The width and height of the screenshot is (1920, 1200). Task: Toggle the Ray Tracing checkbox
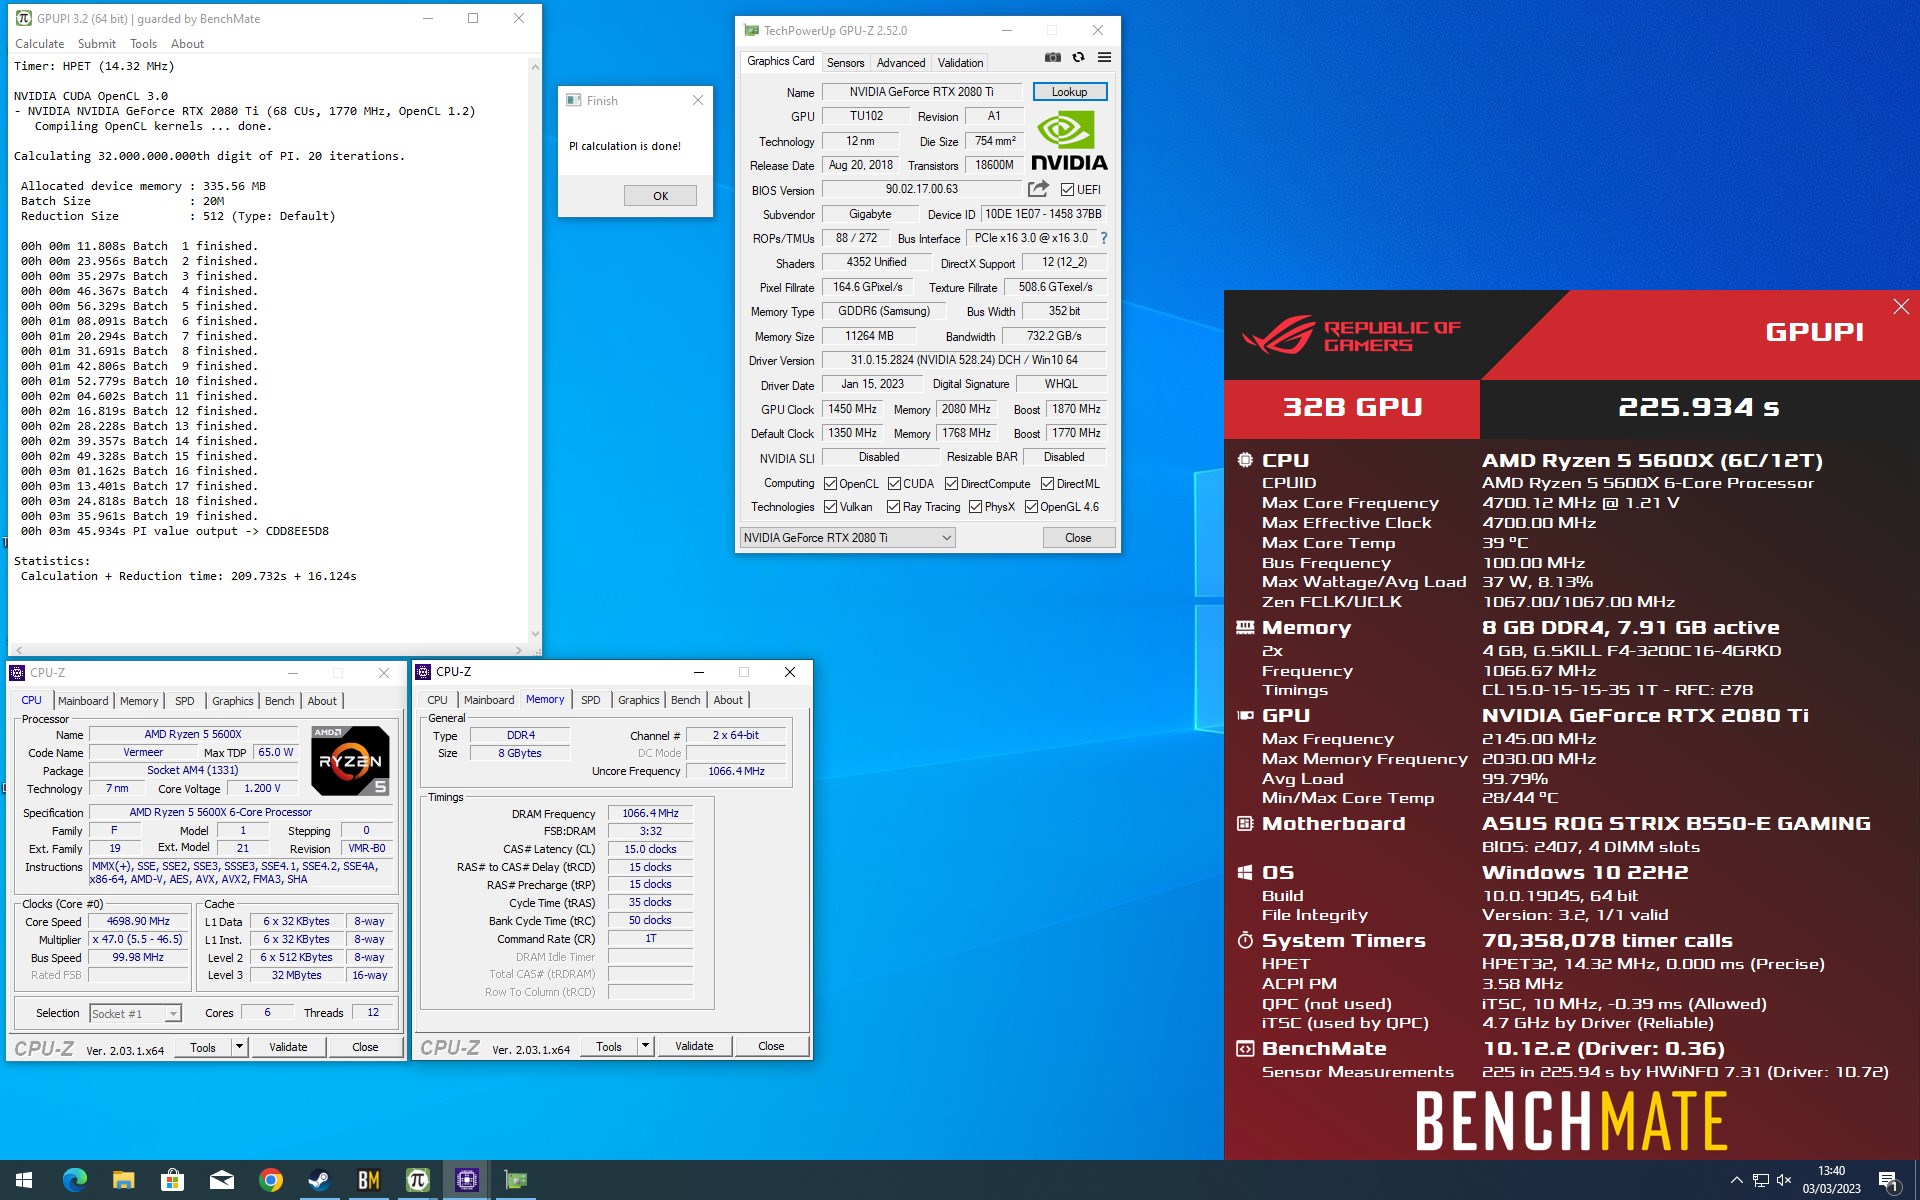click(893, 507)
